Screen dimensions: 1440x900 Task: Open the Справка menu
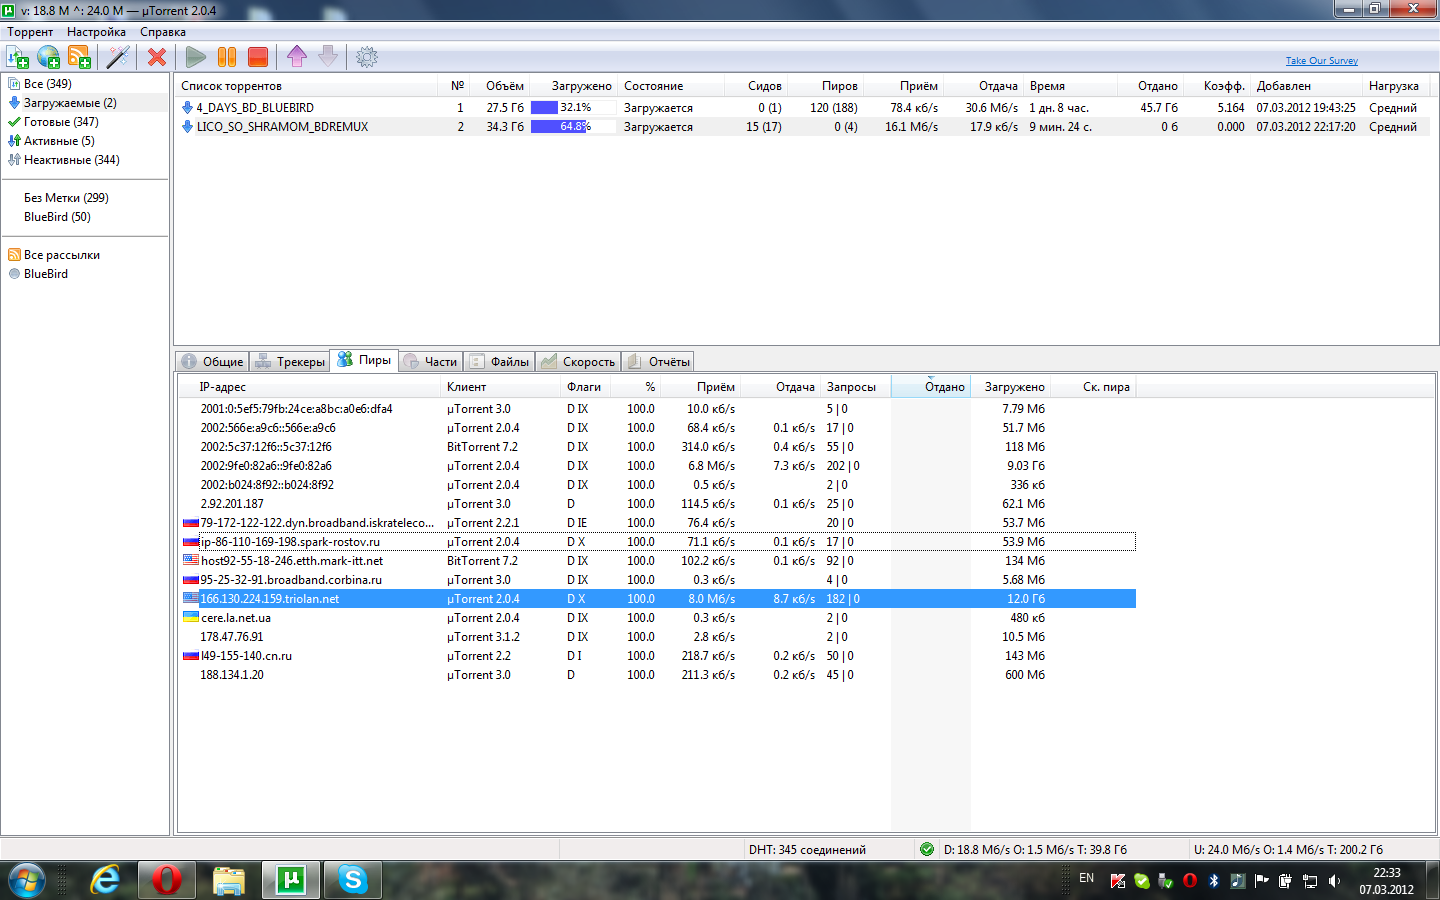tap(163, 32)
